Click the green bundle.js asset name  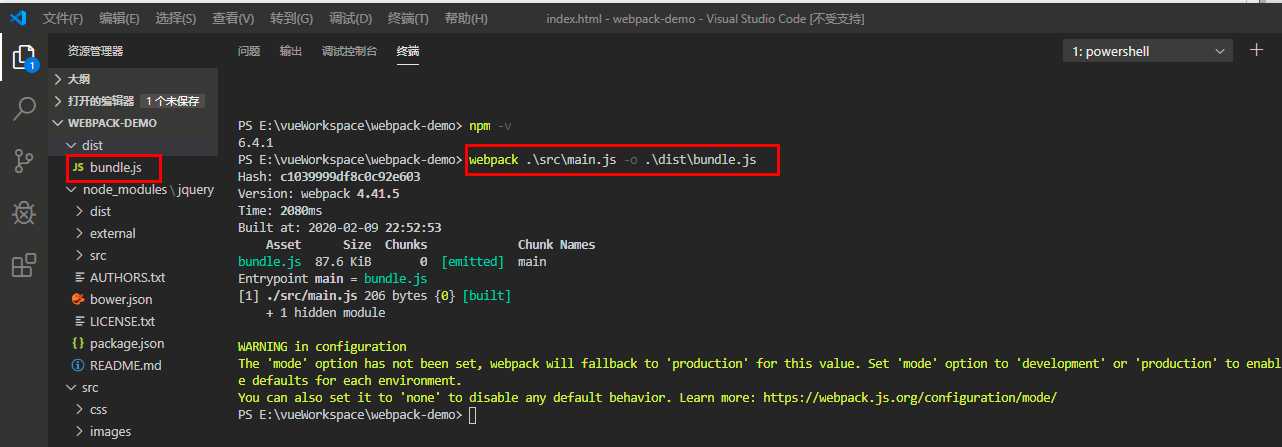coord(269,261)
